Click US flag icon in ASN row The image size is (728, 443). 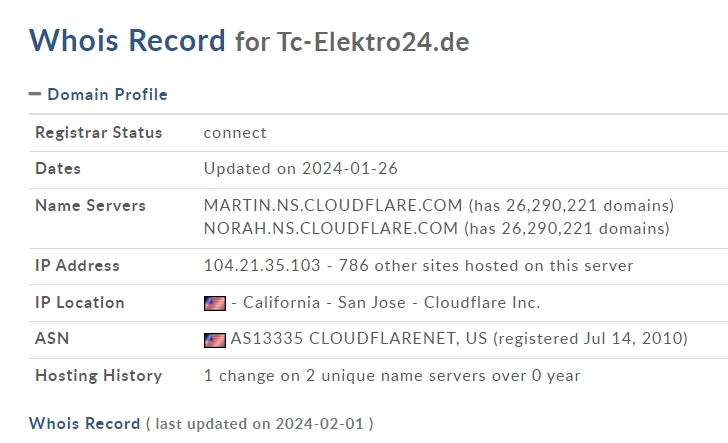[215, 340]
